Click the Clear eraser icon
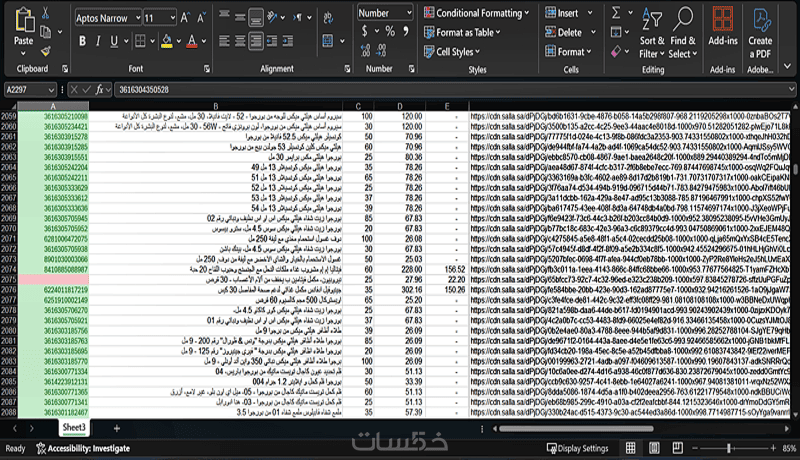 [x=616, y=51]
